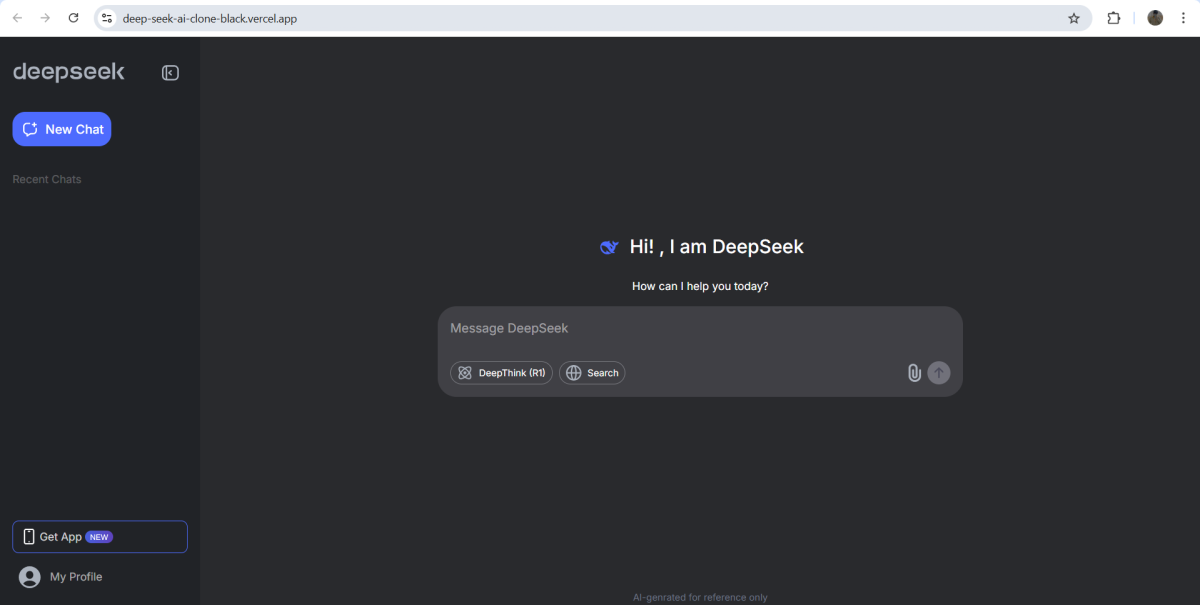The image size is (1200, 605).
Task: Click the Get App button
Action: click(x=100, y=537)
